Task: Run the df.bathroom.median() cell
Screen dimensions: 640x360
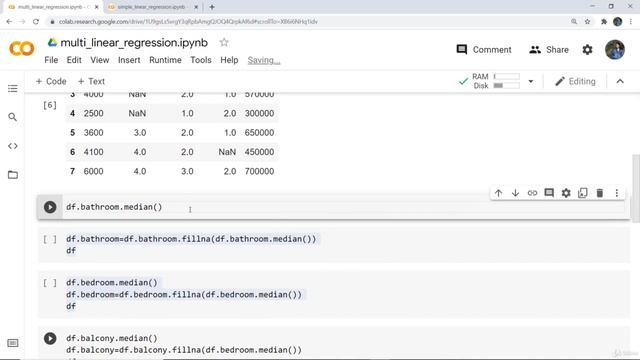Action: tap(50, 207)
